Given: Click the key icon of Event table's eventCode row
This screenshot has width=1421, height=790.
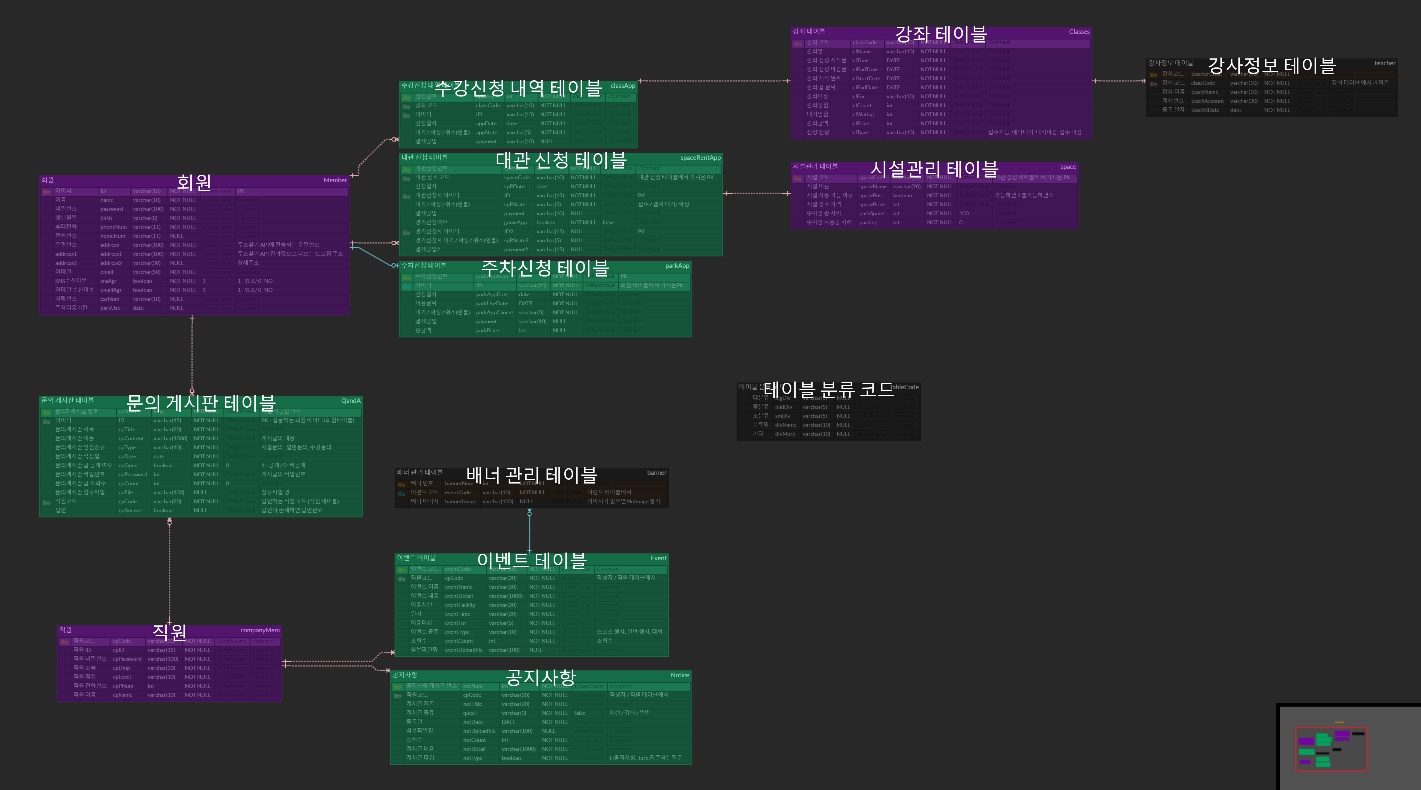Looking at the screenshot, I should pos(402,569).
